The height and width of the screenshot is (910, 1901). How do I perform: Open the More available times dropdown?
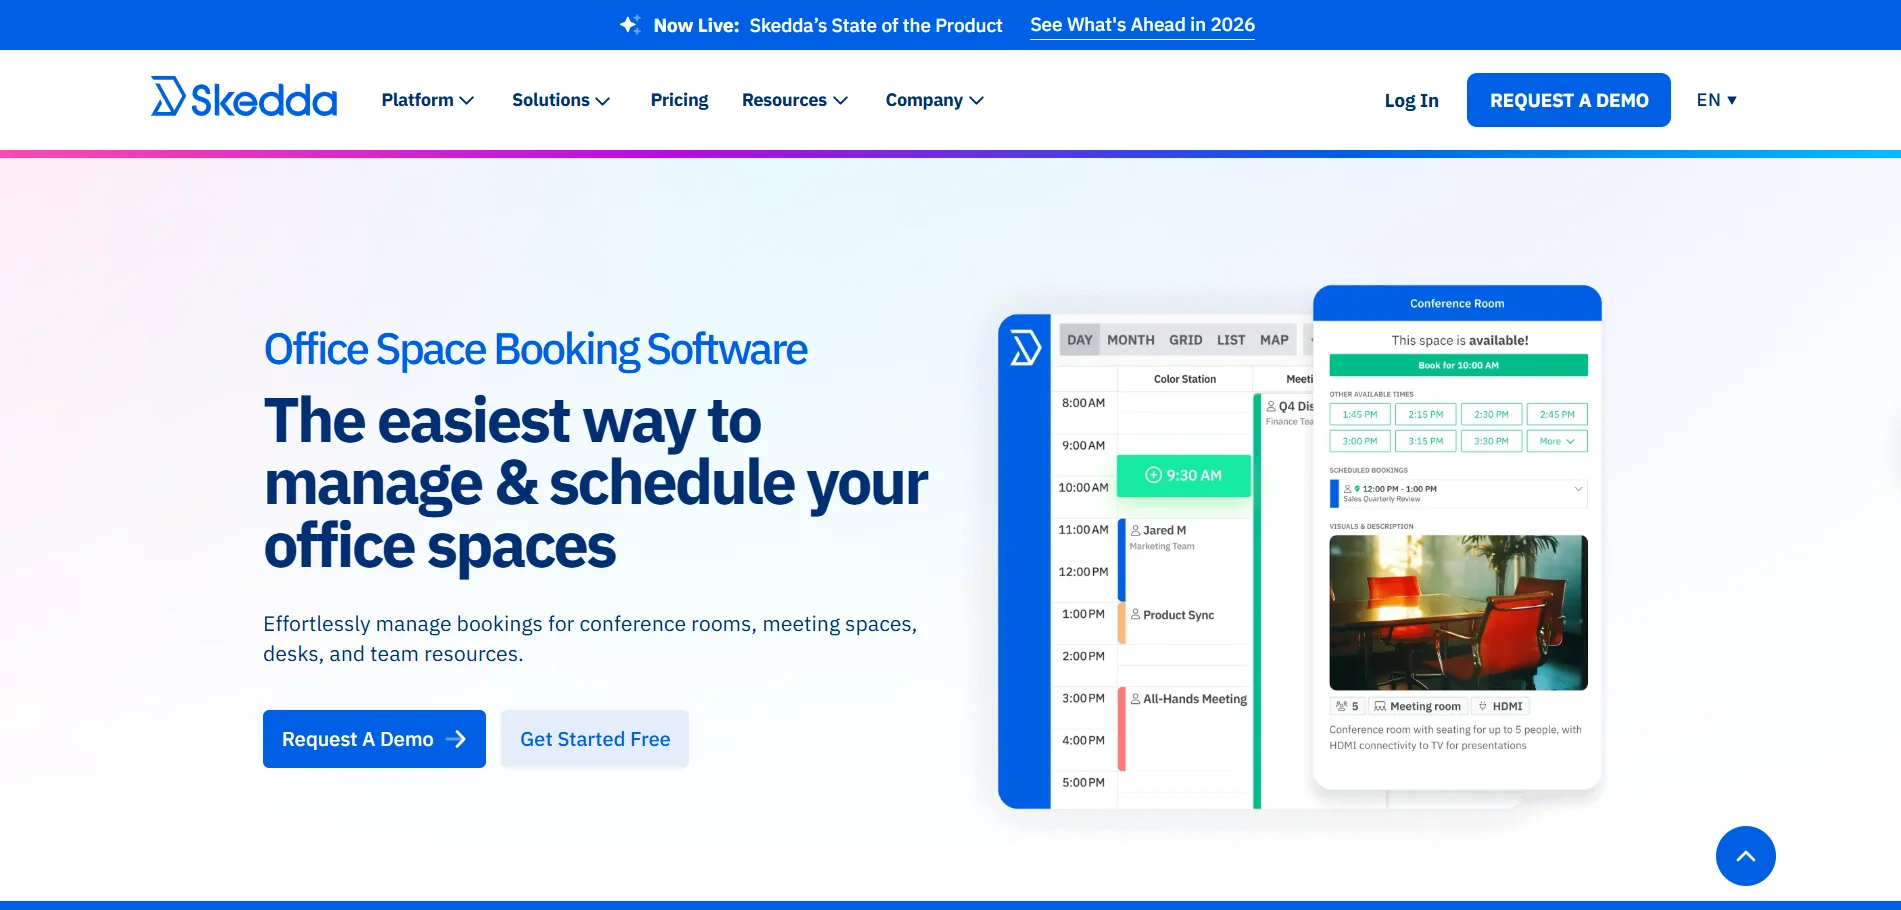(1556, 441)
